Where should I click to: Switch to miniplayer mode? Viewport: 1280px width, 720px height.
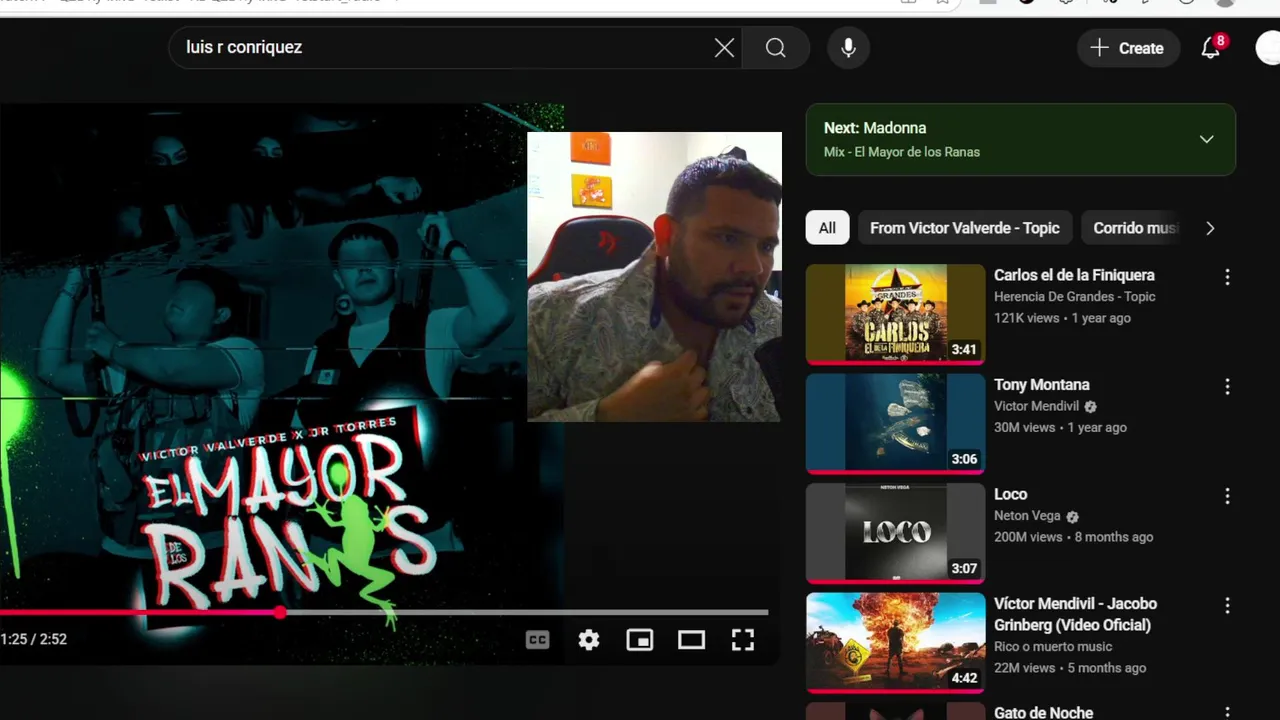point(640,640)
